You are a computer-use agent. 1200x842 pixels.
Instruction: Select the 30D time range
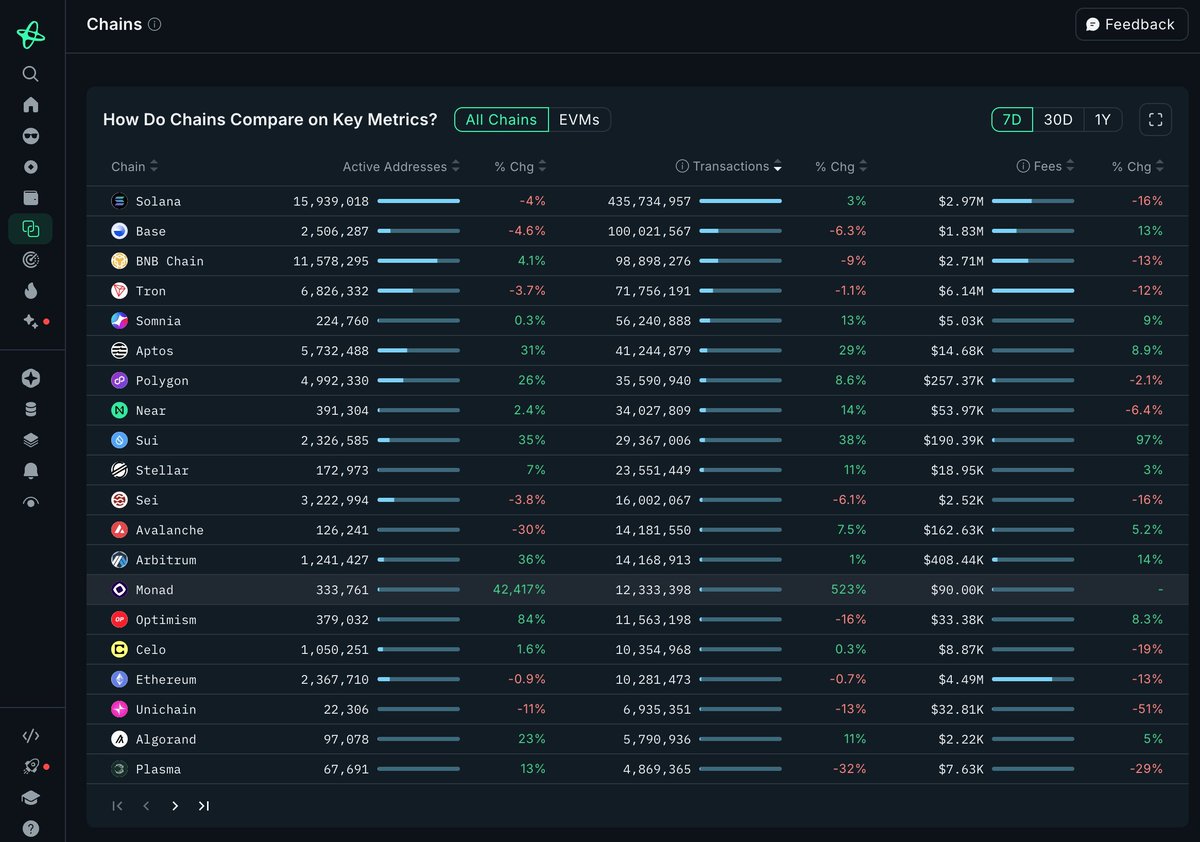click(1057, 119)
